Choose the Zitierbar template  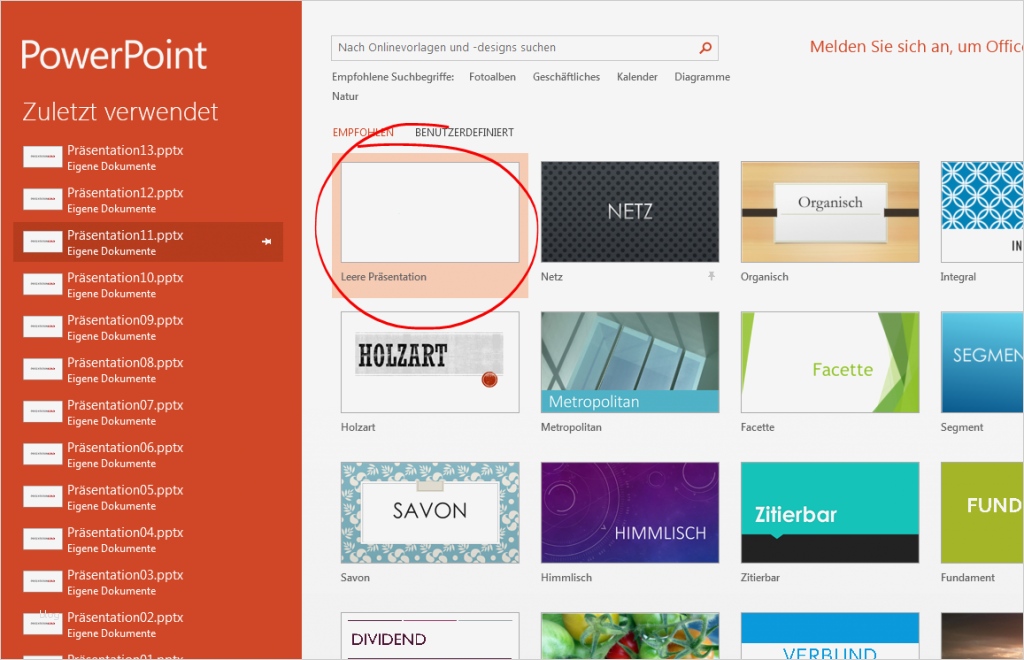point(828,511)
